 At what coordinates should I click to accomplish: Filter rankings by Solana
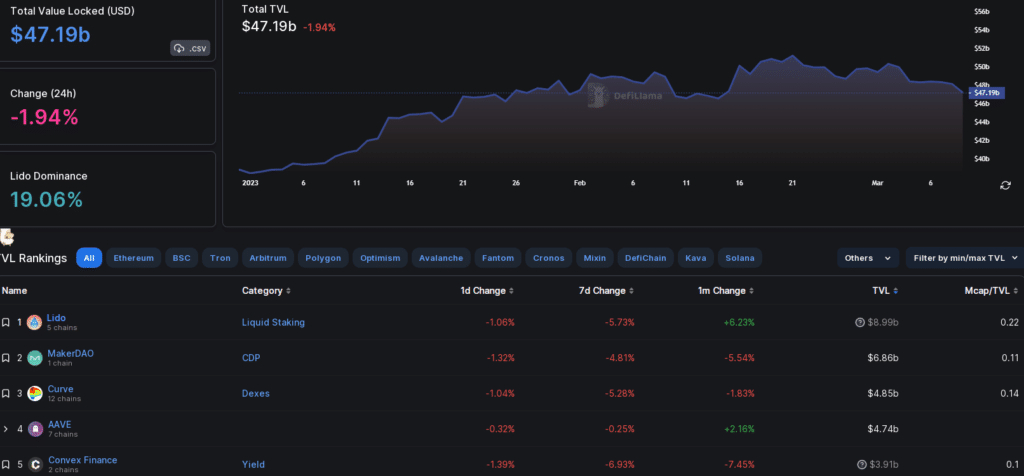tap(740, 258)
